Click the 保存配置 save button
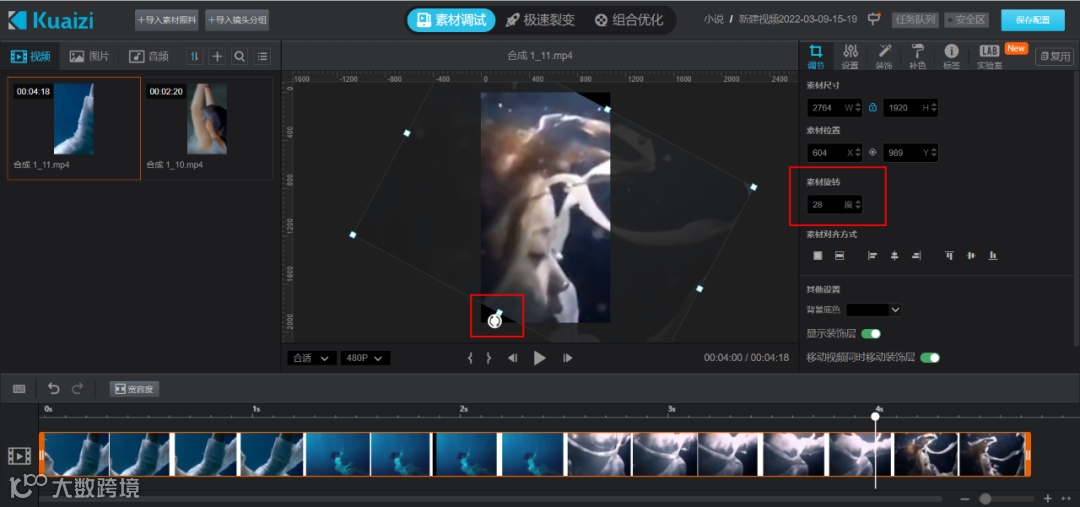 click(x=1032, y=20)
